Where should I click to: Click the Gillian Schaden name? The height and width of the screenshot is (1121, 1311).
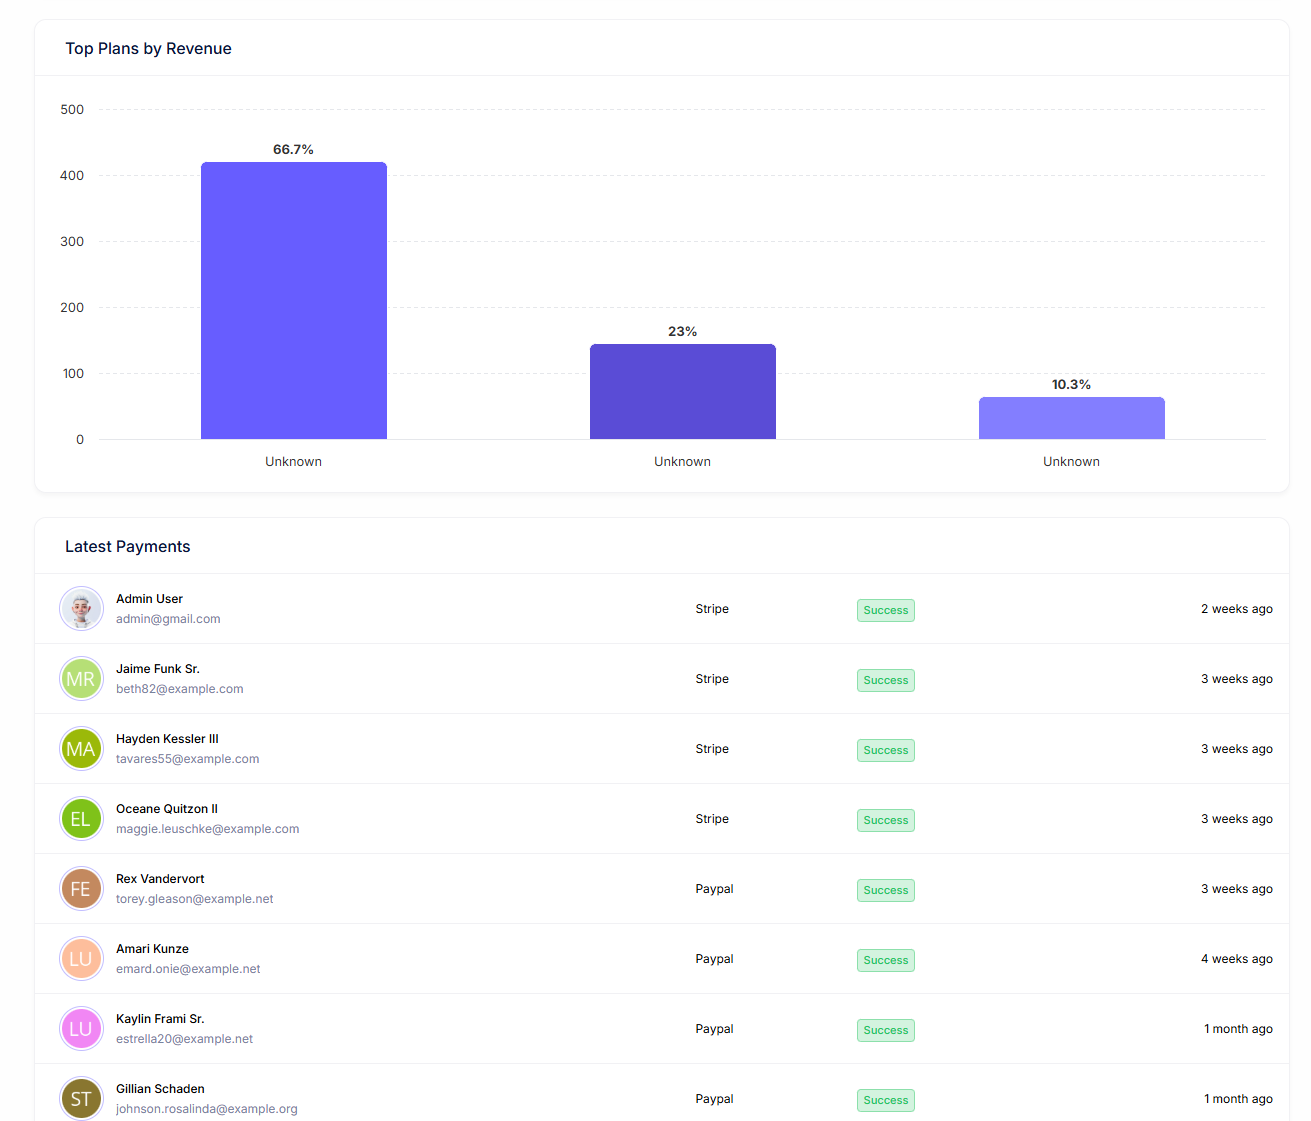point(160,1089)
